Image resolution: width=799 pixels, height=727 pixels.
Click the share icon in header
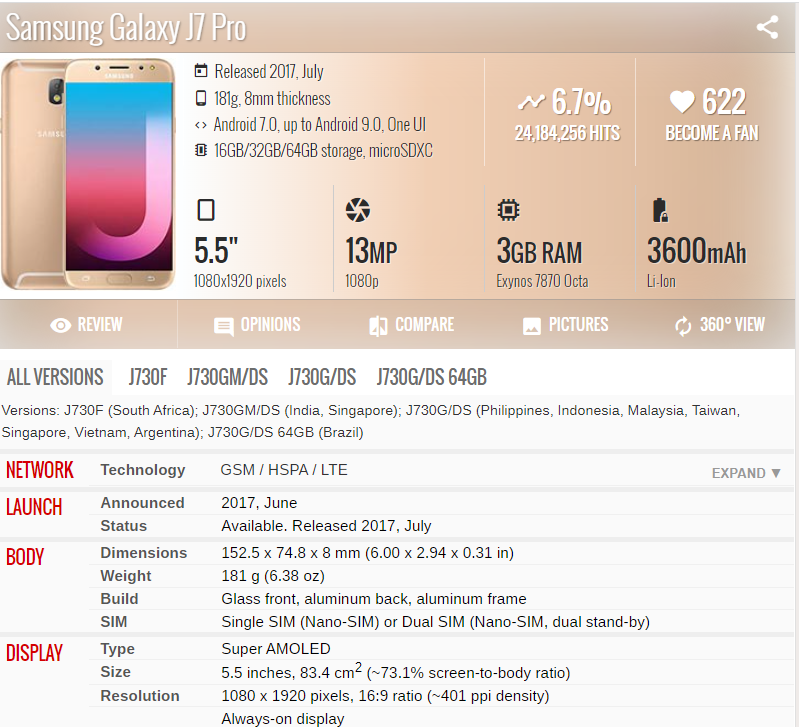(x=767, y=28)
